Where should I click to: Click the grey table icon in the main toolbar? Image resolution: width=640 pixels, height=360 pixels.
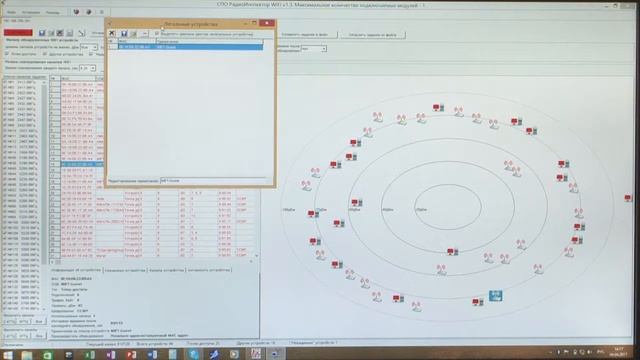70,33
